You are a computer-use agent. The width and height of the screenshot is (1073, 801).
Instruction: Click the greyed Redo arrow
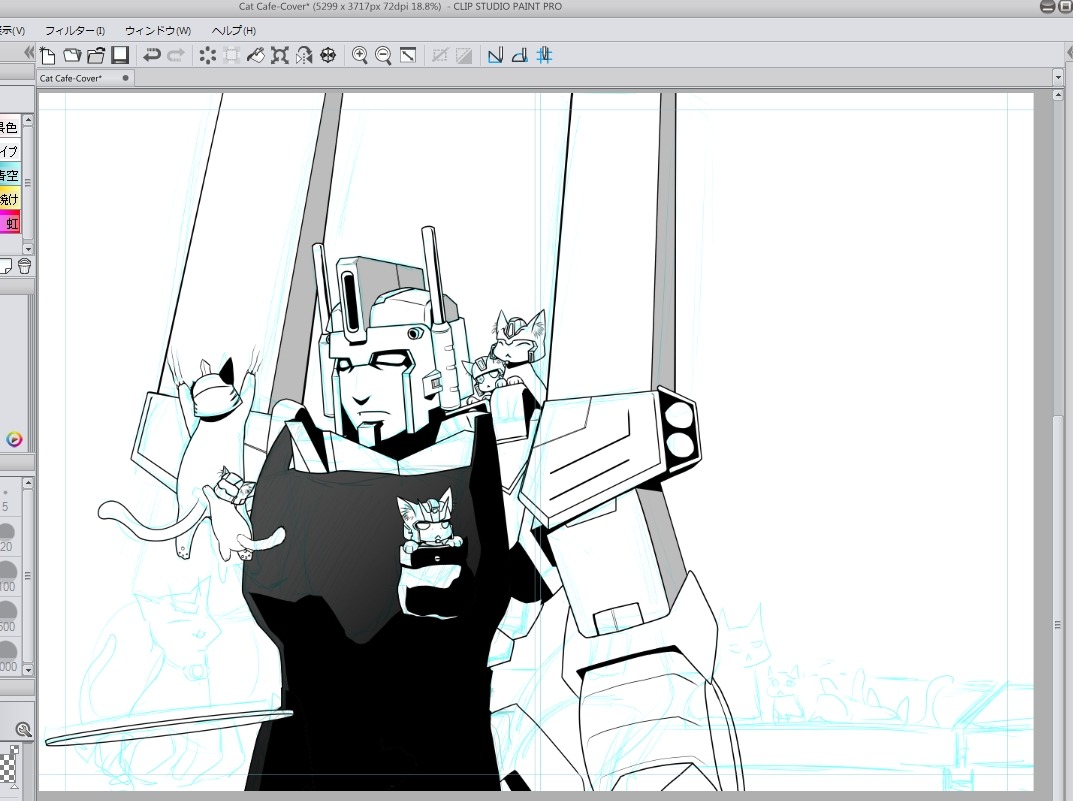(x=176, y=55)
